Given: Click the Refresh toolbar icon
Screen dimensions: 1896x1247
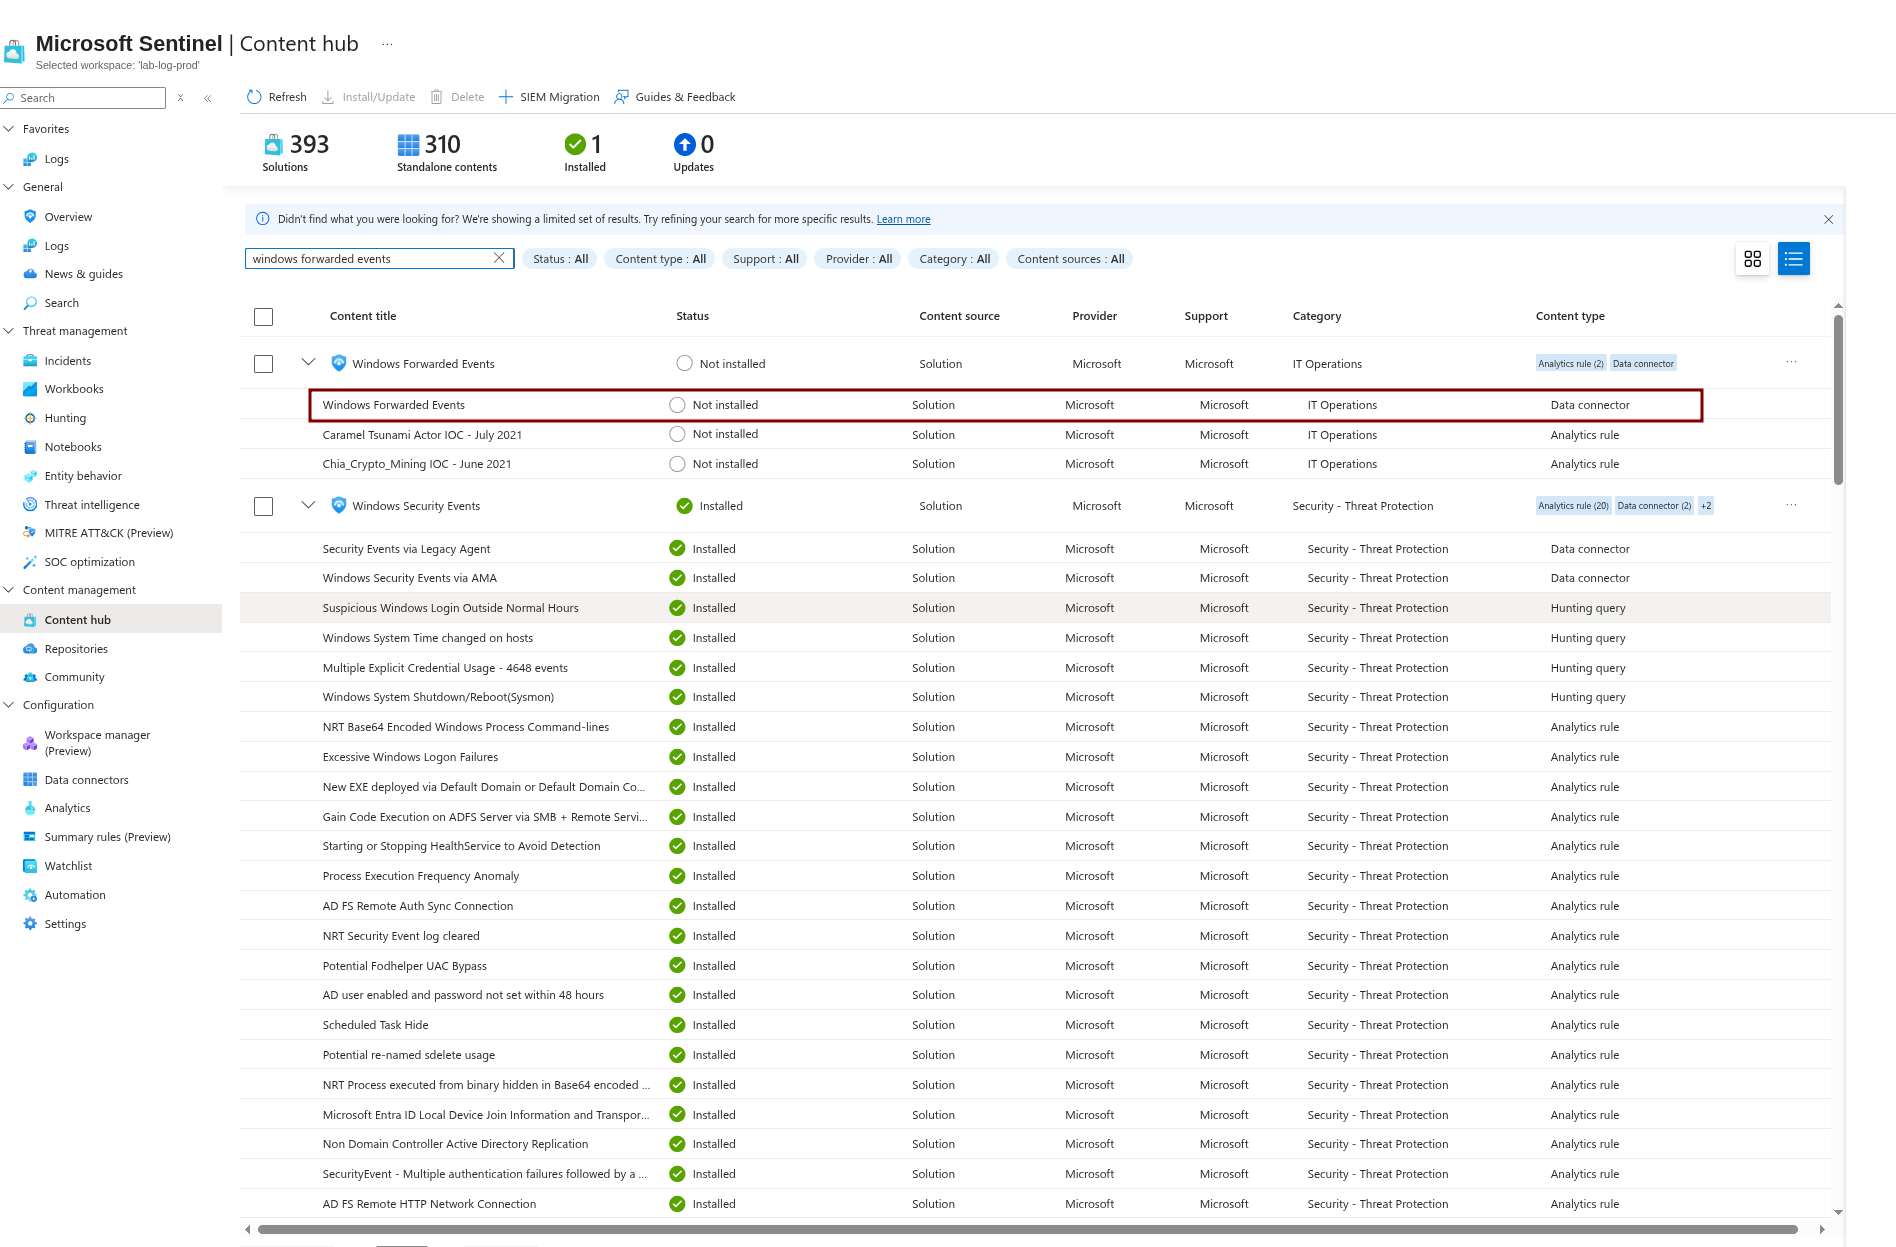Looking at the screenshot, I should (x=254, y=97).
